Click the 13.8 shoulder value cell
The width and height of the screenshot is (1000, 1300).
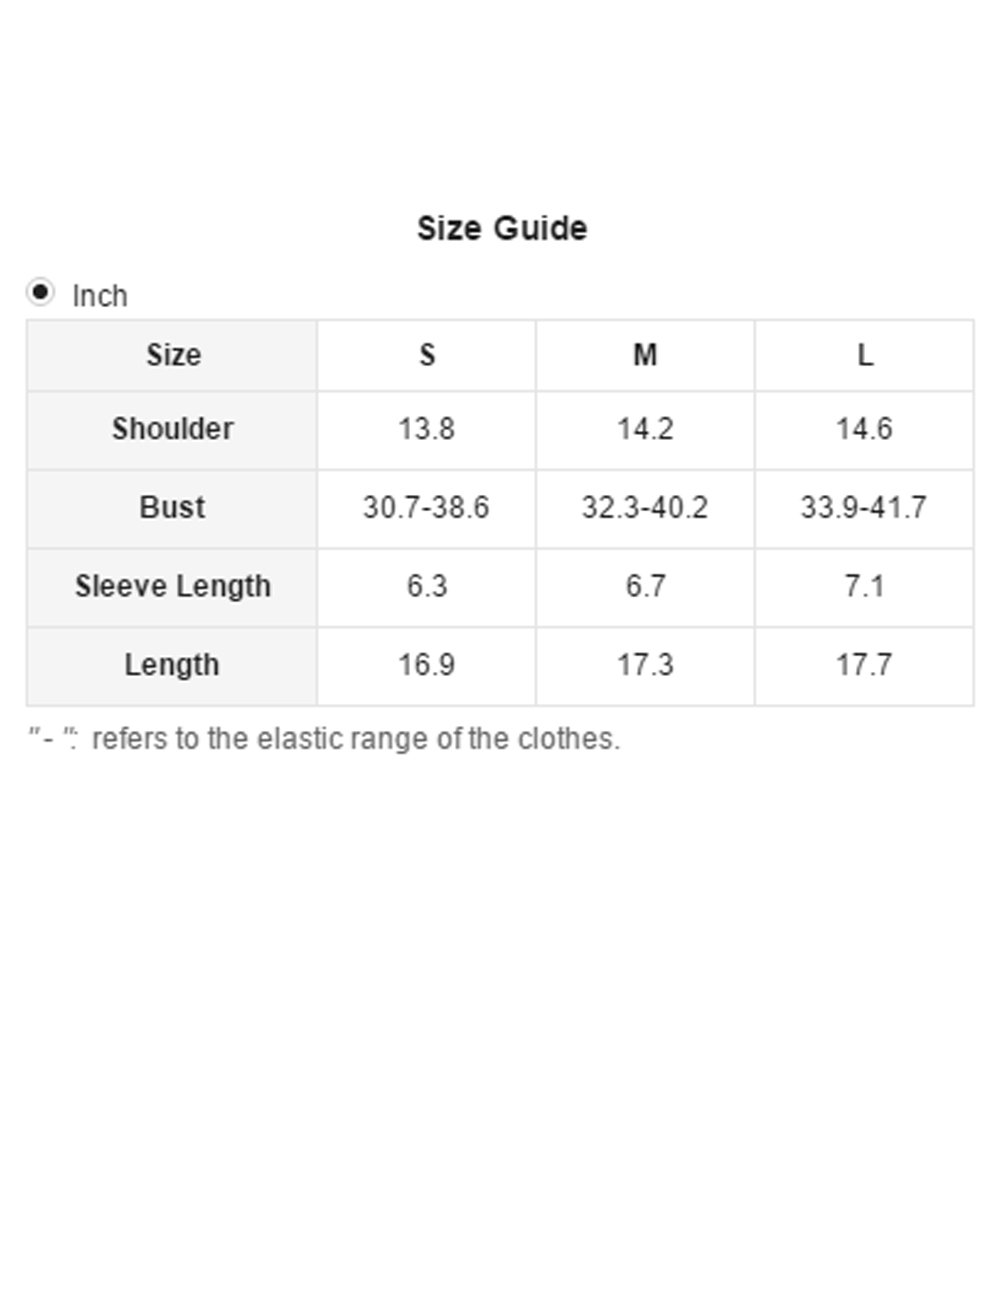pyautogui.click(x=427, y=430)
